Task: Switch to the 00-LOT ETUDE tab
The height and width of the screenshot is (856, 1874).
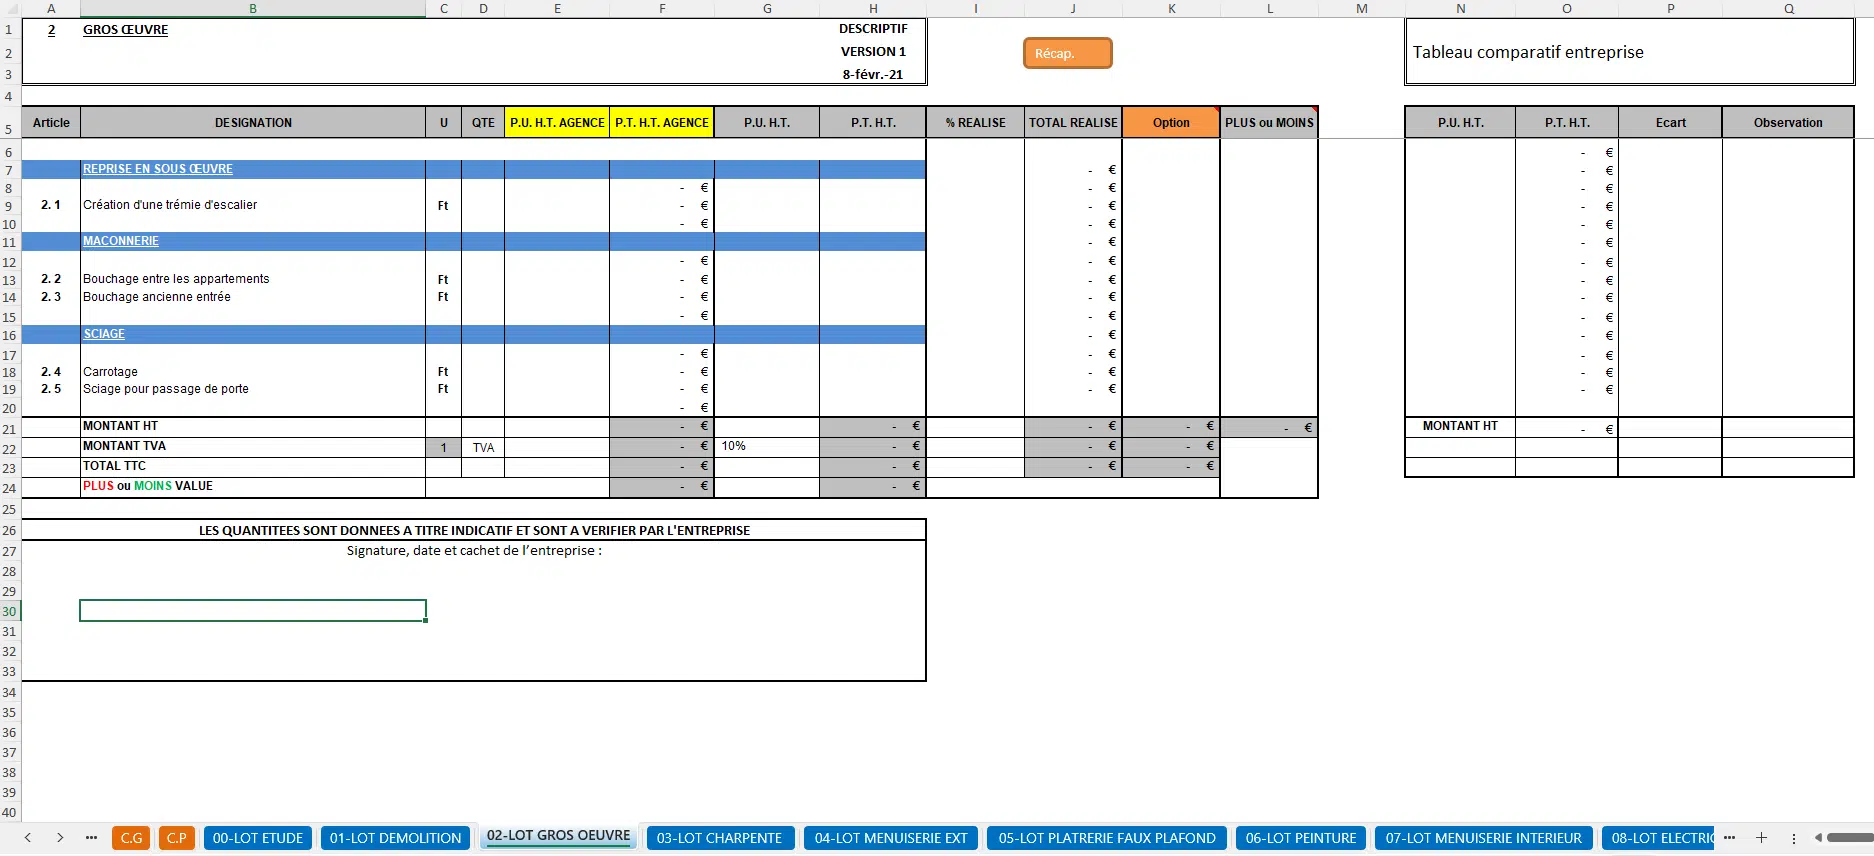Action: (x=258, y=838)
